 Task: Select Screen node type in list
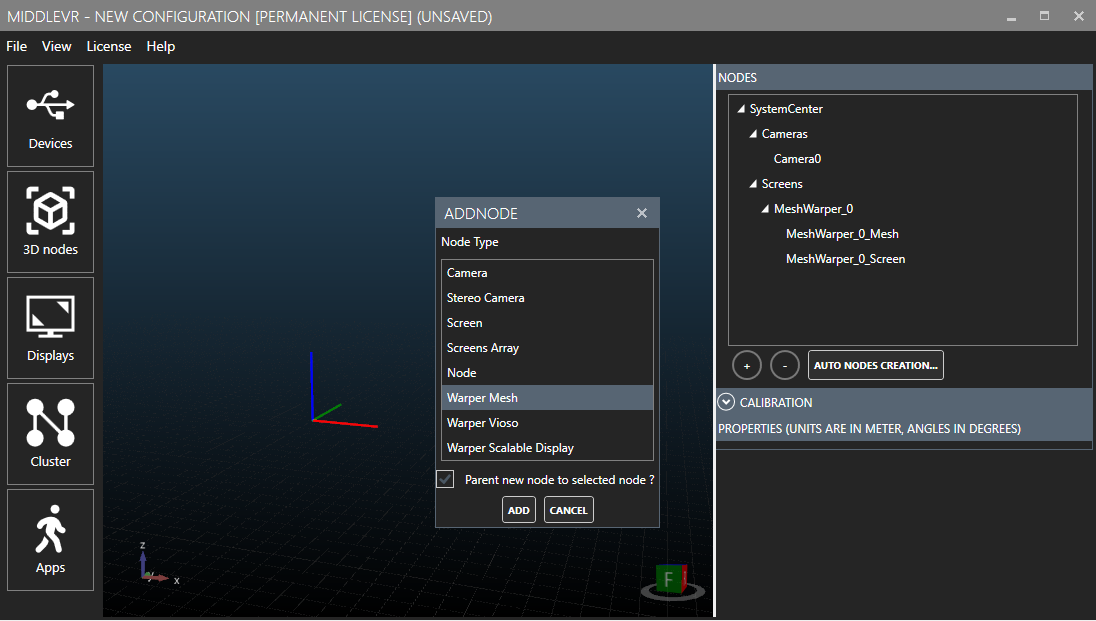coord(547,323)
